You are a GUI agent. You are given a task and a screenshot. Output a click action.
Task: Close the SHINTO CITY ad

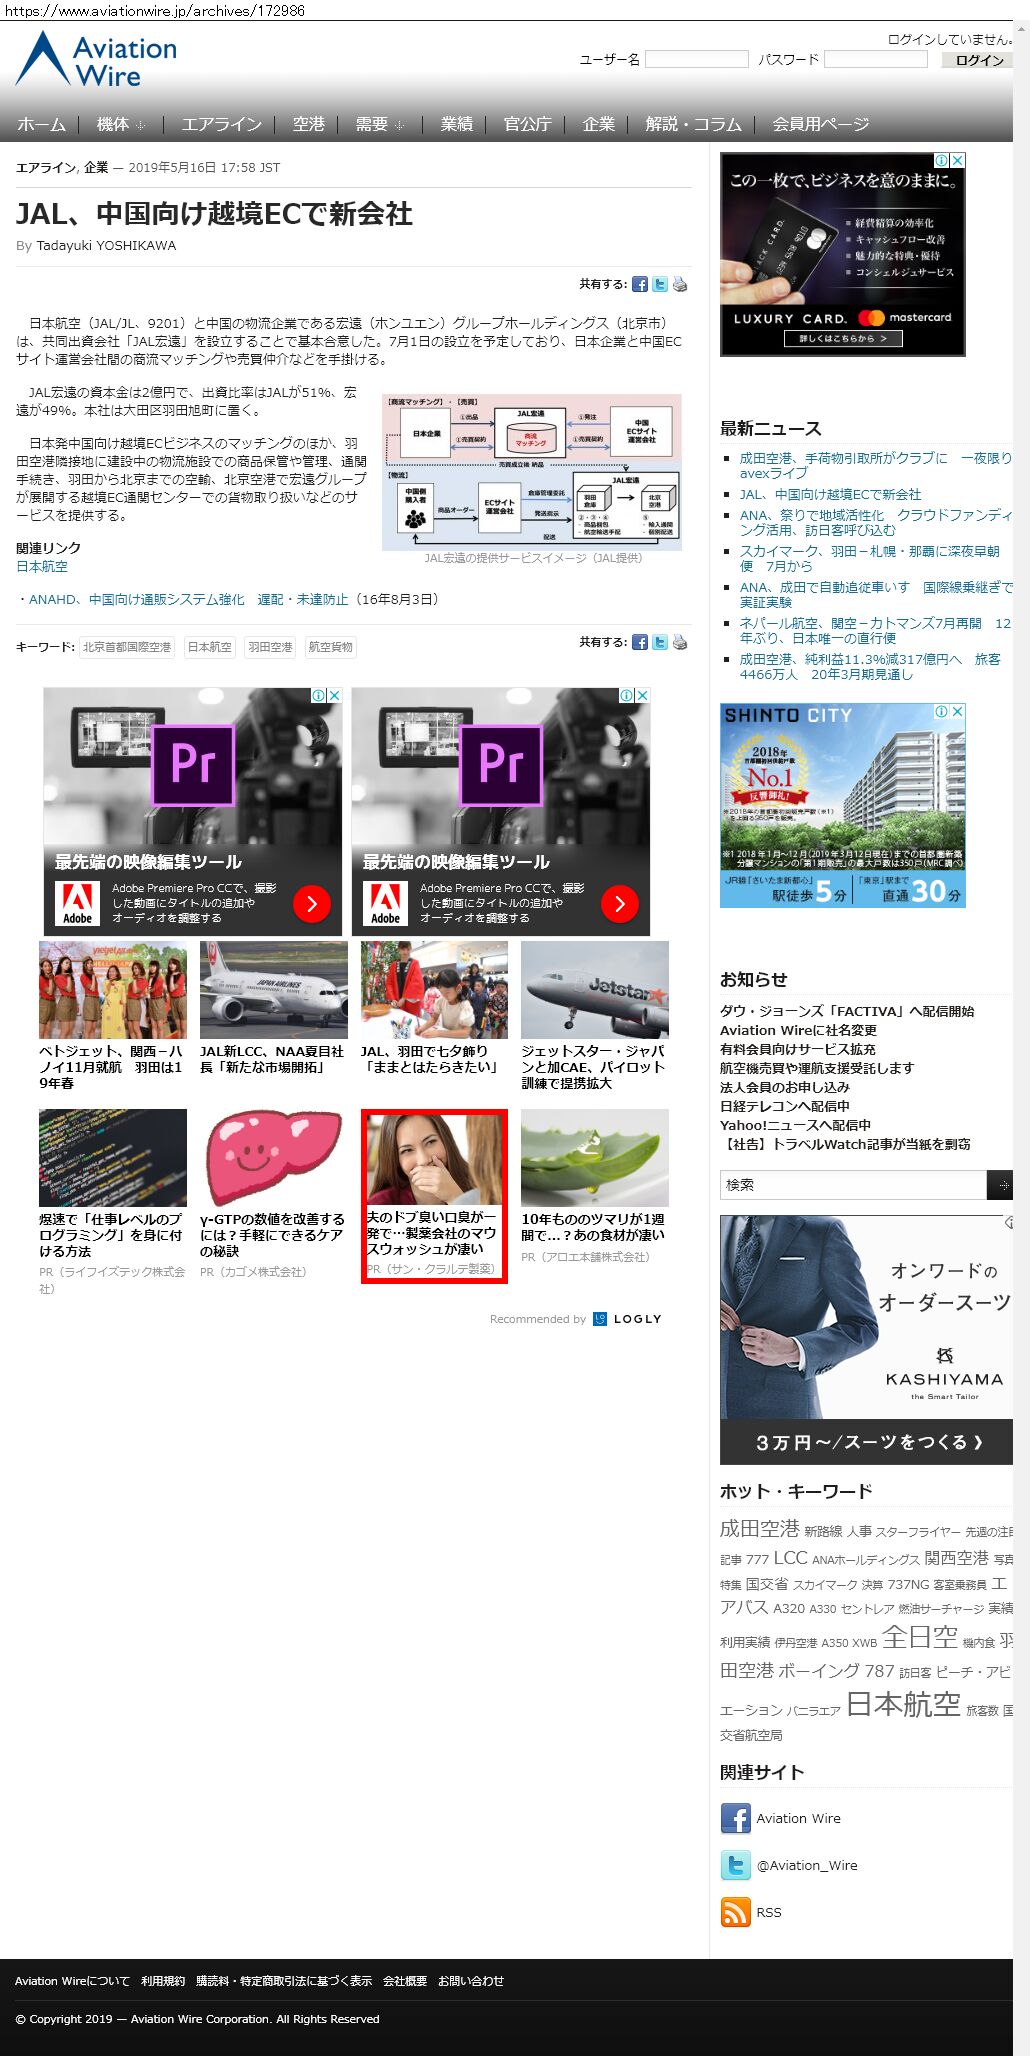pos(958,711)
